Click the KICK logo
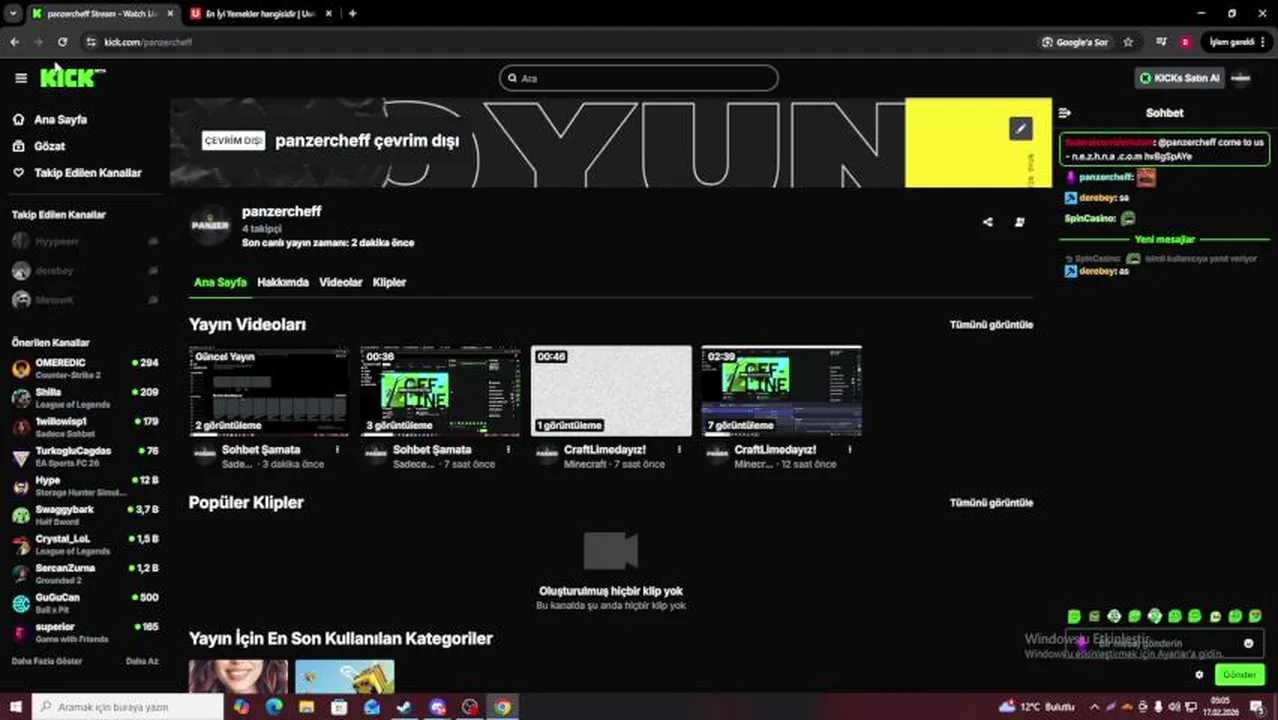 [x=70, y=77]
